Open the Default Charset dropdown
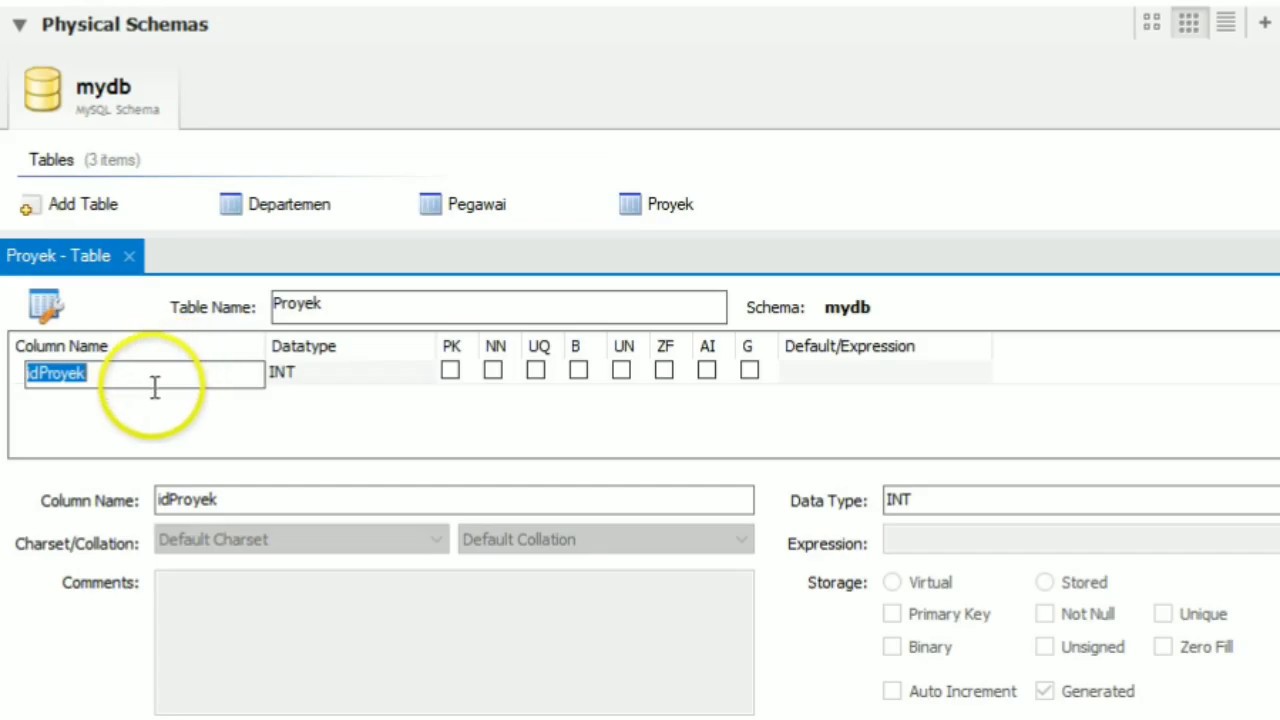The width and height of the screenshot is (1280, 720). tap(301, 540)
